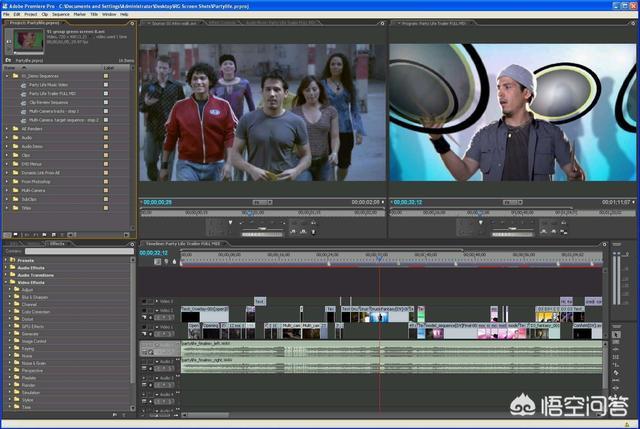Viewport: 640px width, 429px height.
Task: Toggle lock box on Video 2 track
Action: click(x=151, y=310)
